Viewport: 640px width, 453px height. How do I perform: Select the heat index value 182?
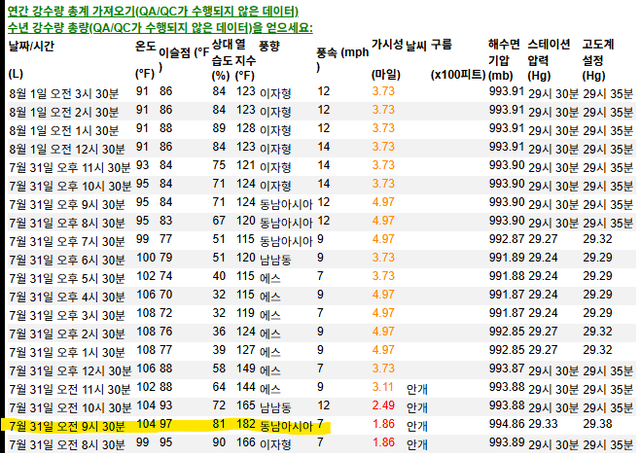(246, 424)
